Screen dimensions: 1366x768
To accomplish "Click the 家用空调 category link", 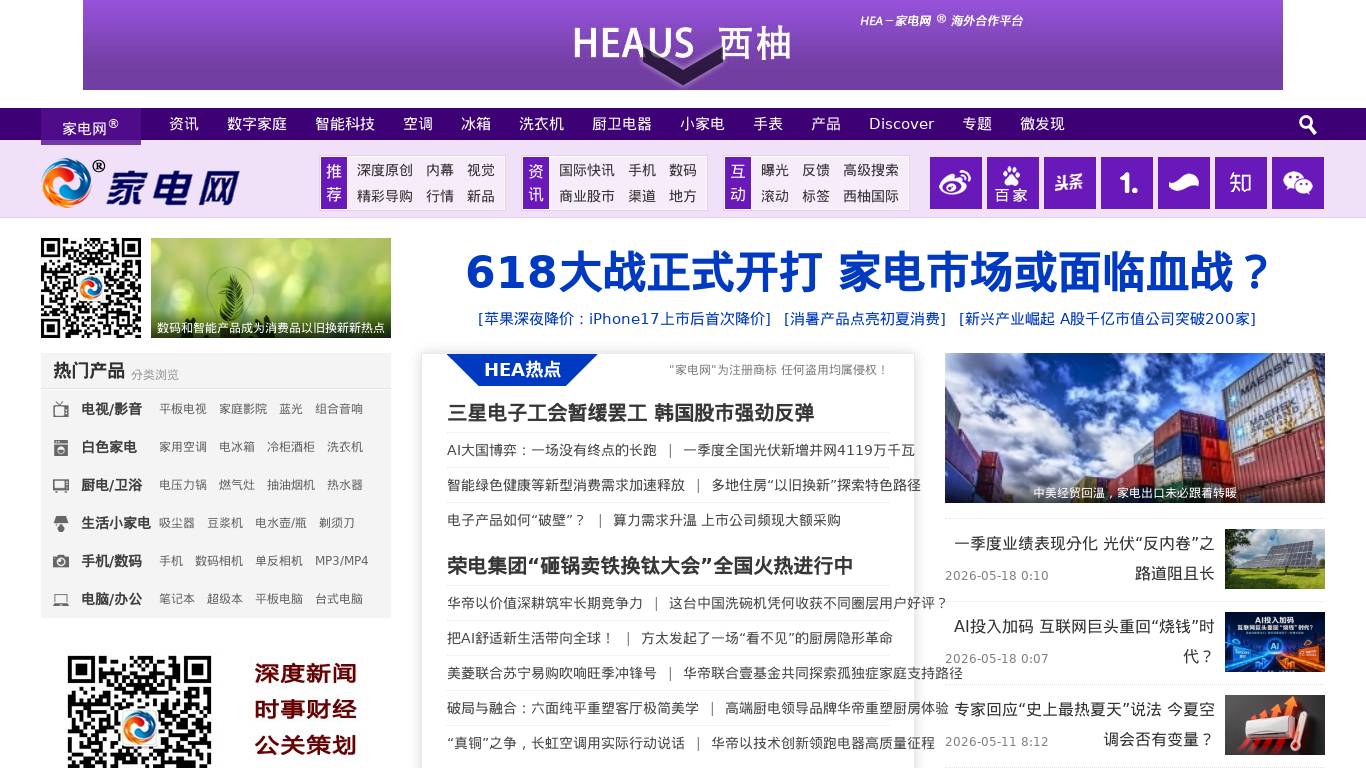I will [x=183, y=447].
